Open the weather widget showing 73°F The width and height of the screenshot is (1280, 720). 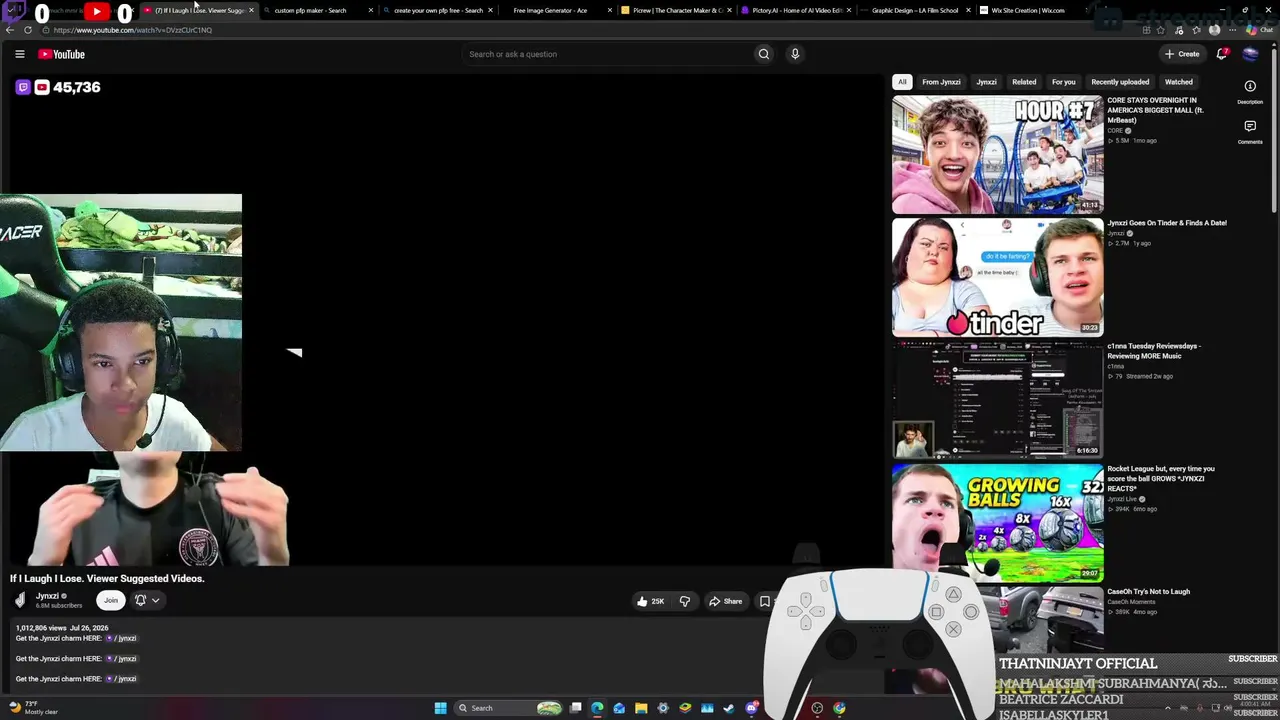pyautogui.click(x=33, y=708)
